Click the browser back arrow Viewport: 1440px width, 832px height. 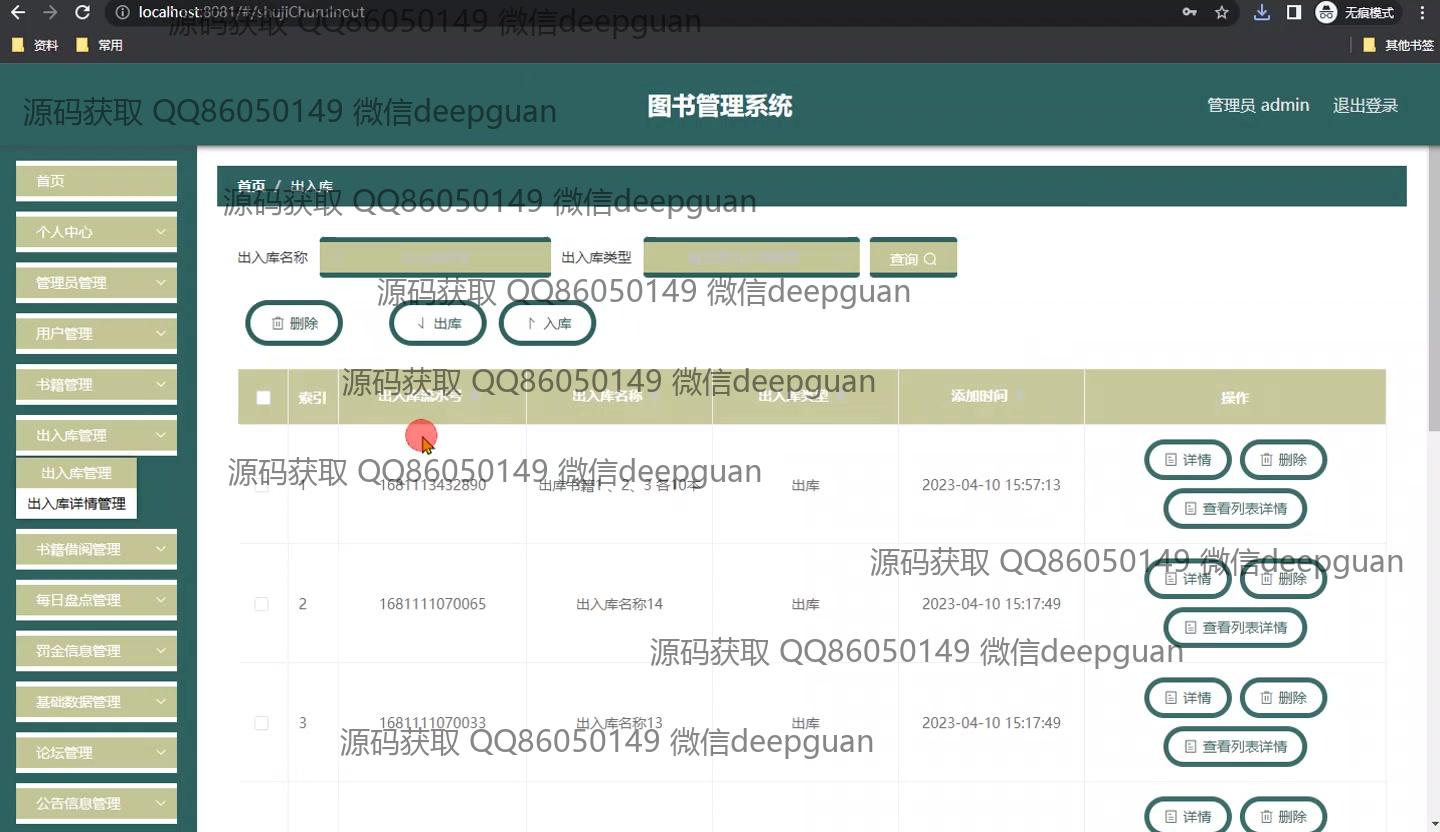tap(18, 13)
